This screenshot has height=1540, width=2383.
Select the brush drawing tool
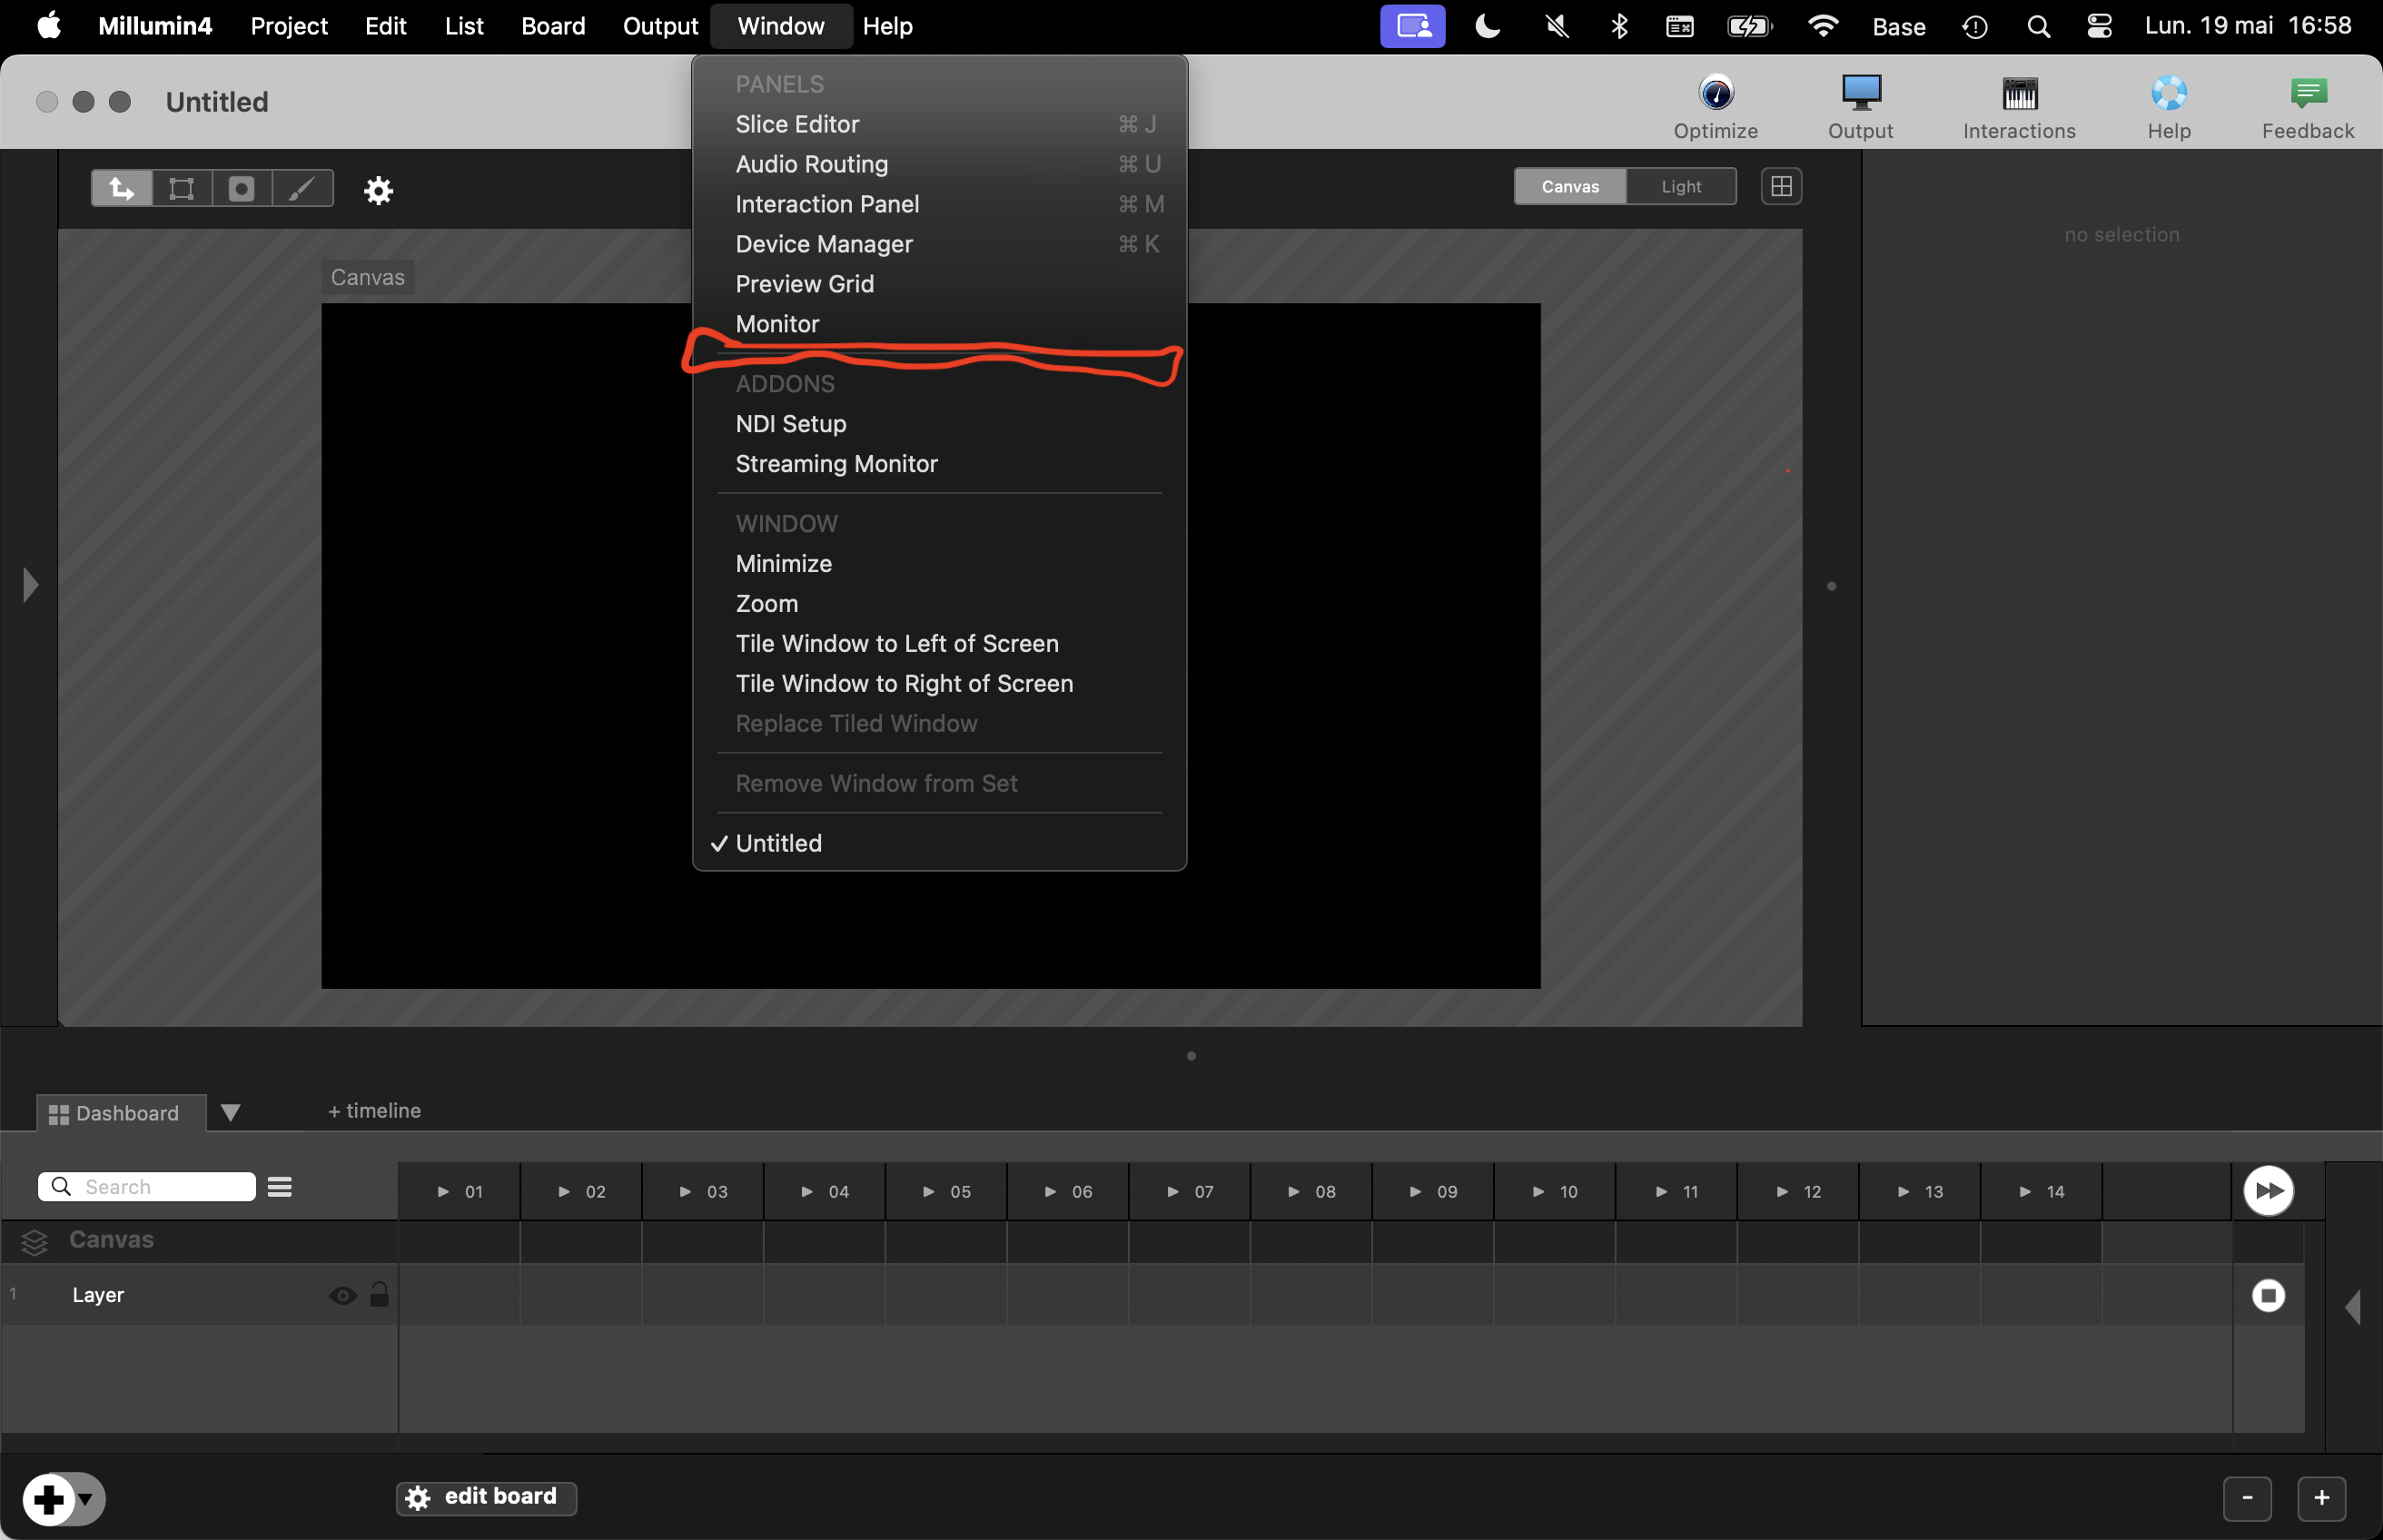click(x=301, y=188)
